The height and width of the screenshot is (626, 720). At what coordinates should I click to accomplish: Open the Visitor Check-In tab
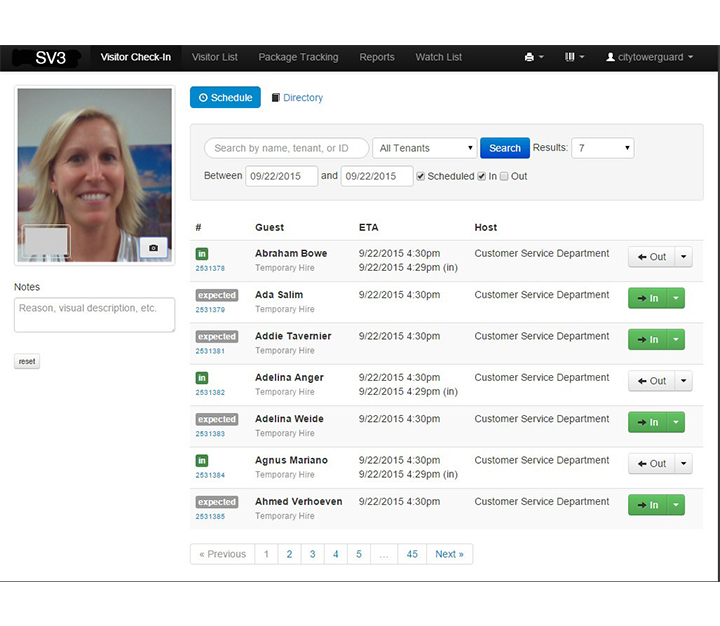pyautogui.click(x=135, y=57)
